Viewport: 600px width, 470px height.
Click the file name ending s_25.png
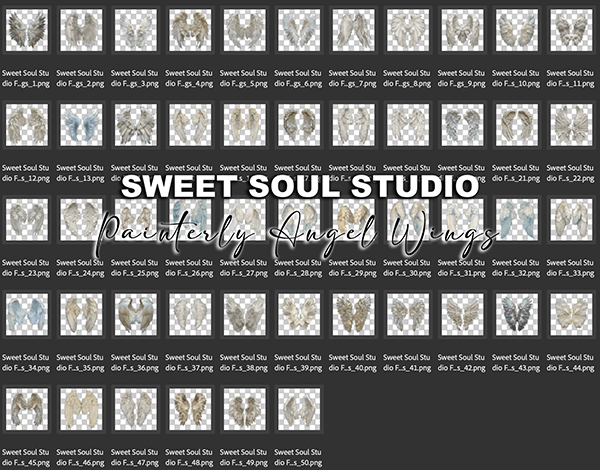point(134,268)
